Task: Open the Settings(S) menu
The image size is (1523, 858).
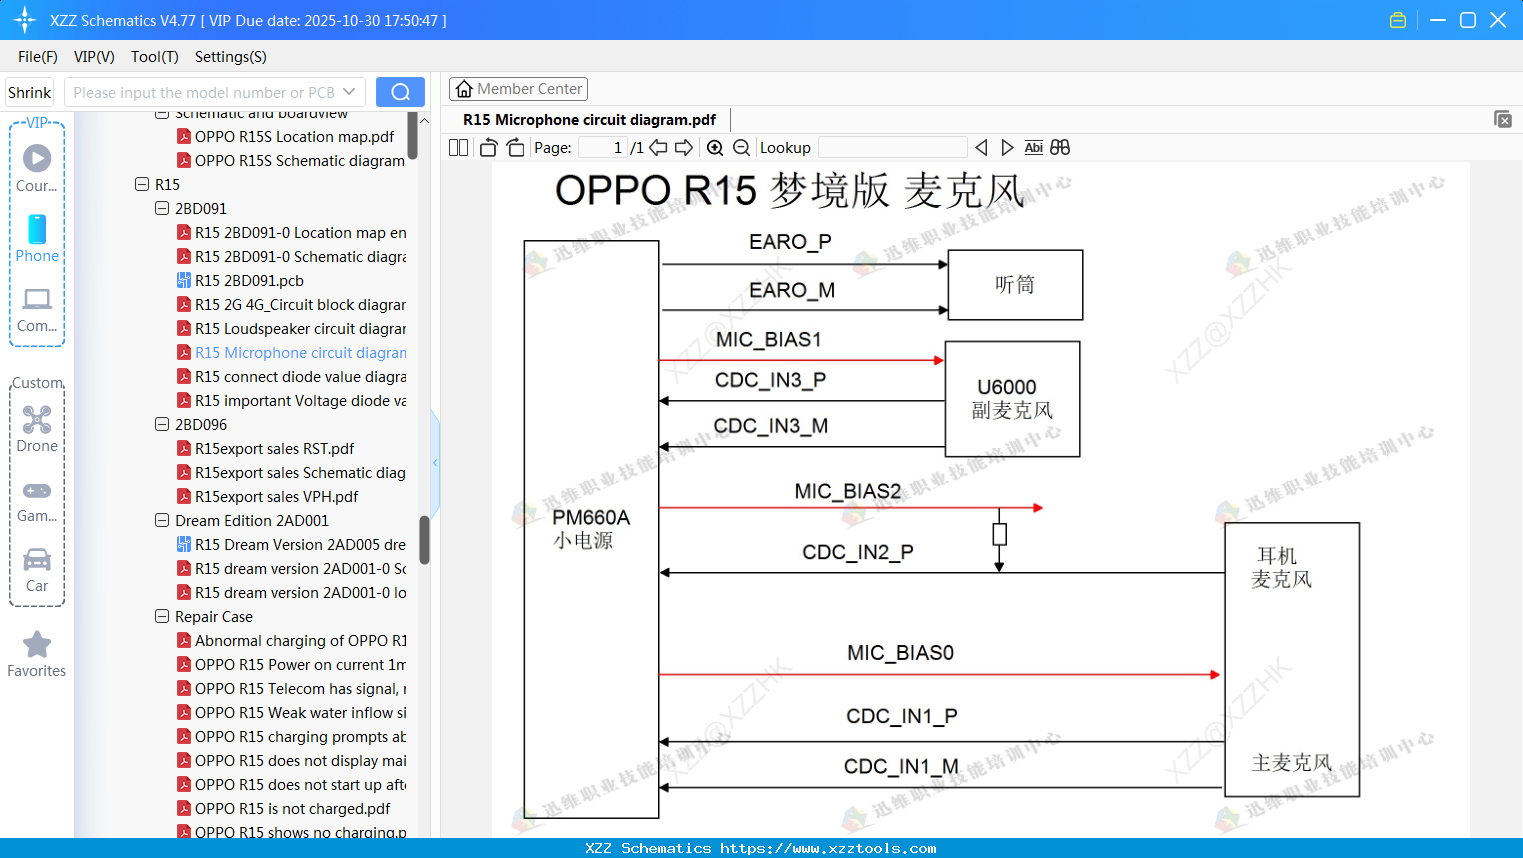Action: (231, 57)
